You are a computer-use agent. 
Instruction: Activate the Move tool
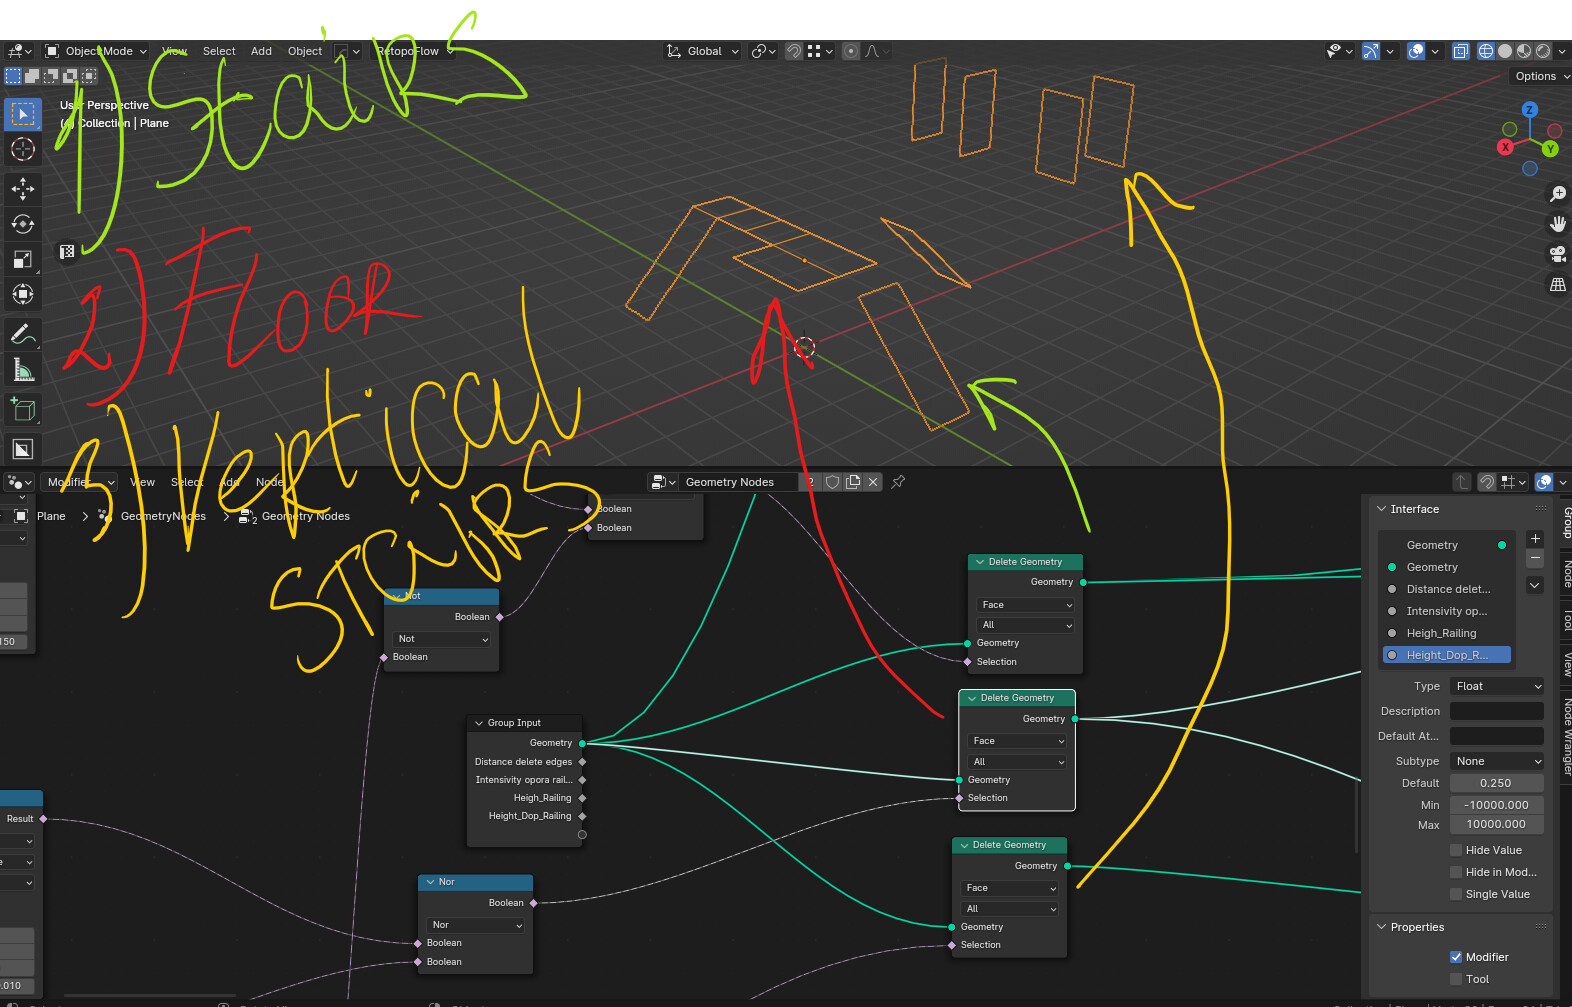pos(22,189)
